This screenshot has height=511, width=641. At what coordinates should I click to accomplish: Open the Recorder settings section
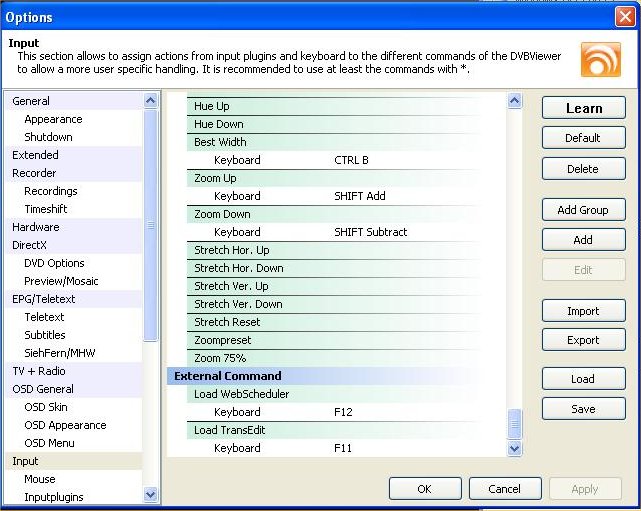click(34, 173)
